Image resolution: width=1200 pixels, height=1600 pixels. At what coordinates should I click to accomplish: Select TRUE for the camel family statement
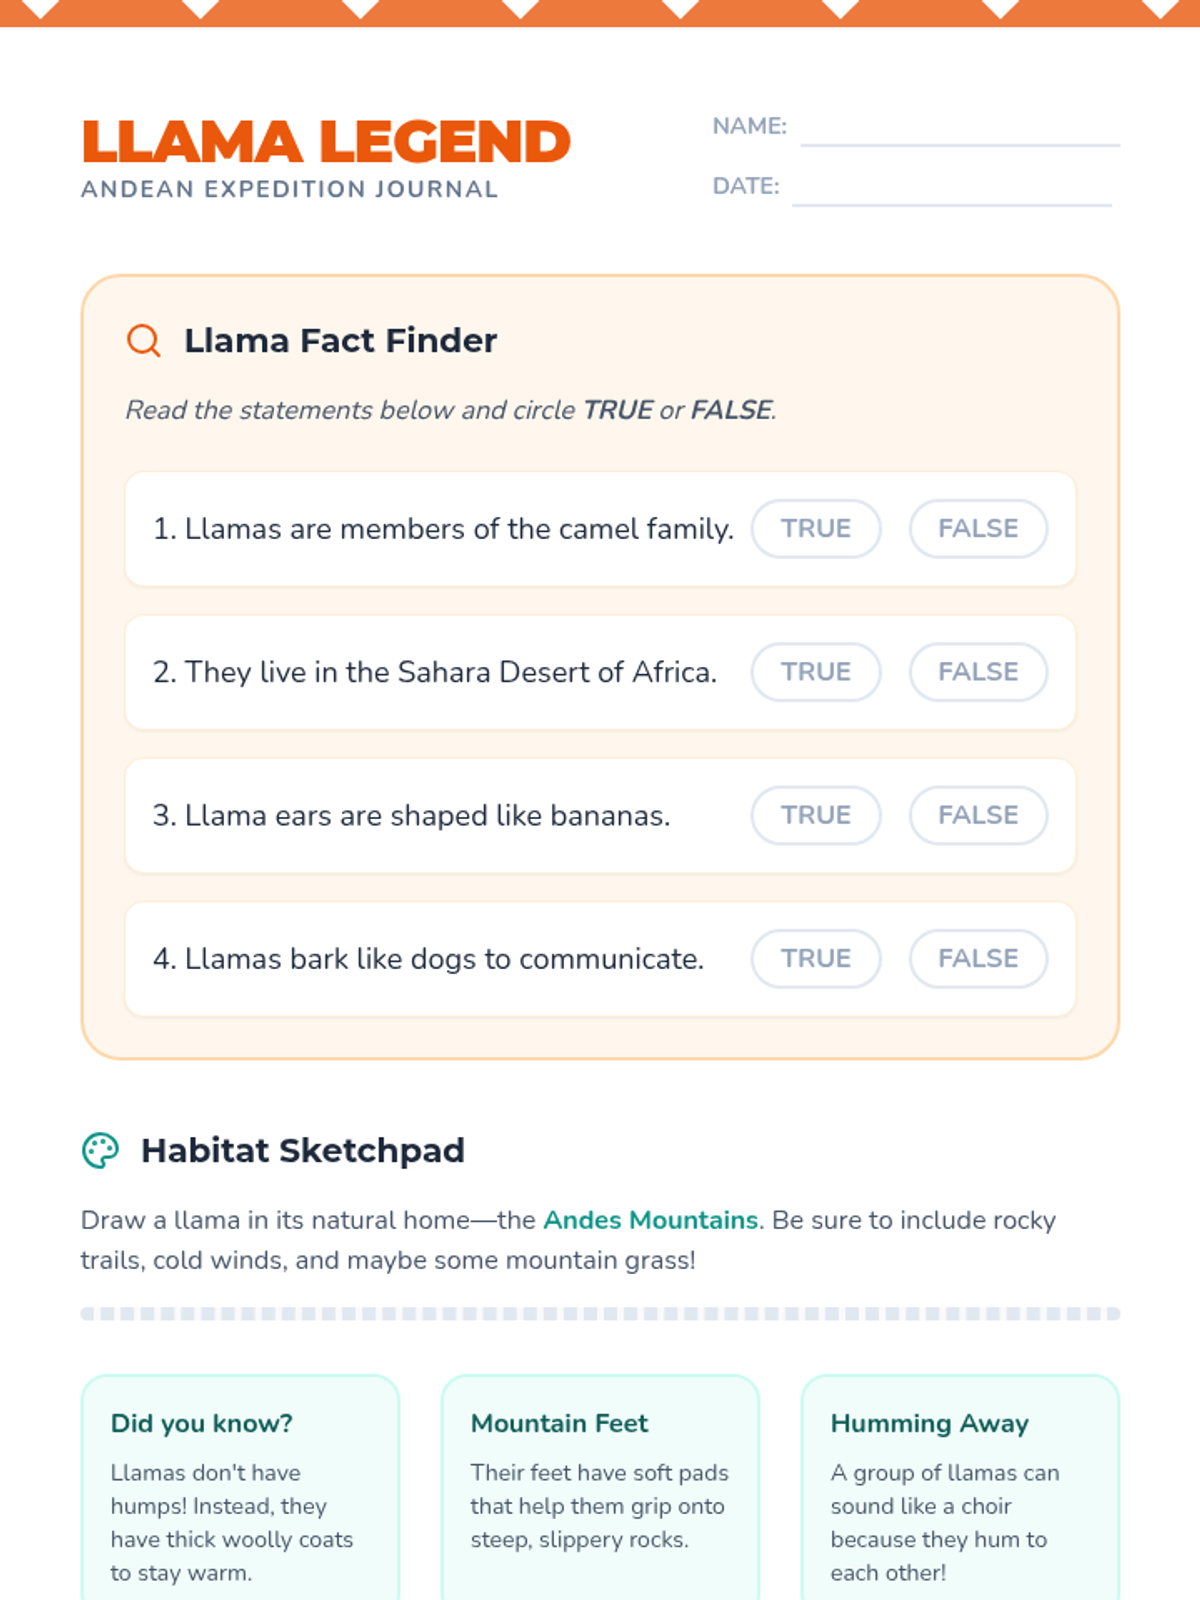[x=815, y=528]
